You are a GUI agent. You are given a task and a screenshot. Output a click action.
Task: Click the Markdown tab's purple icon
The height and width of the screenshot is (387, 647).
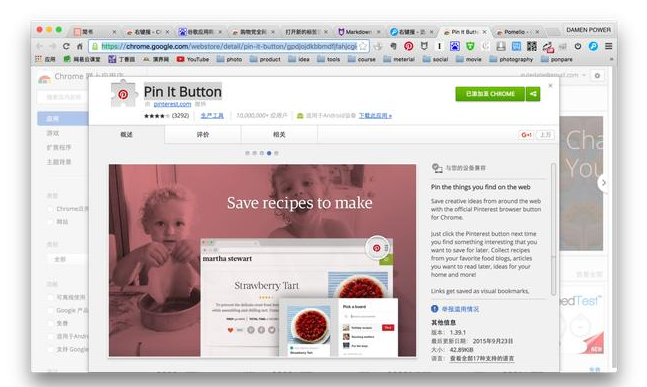(341, 32)
